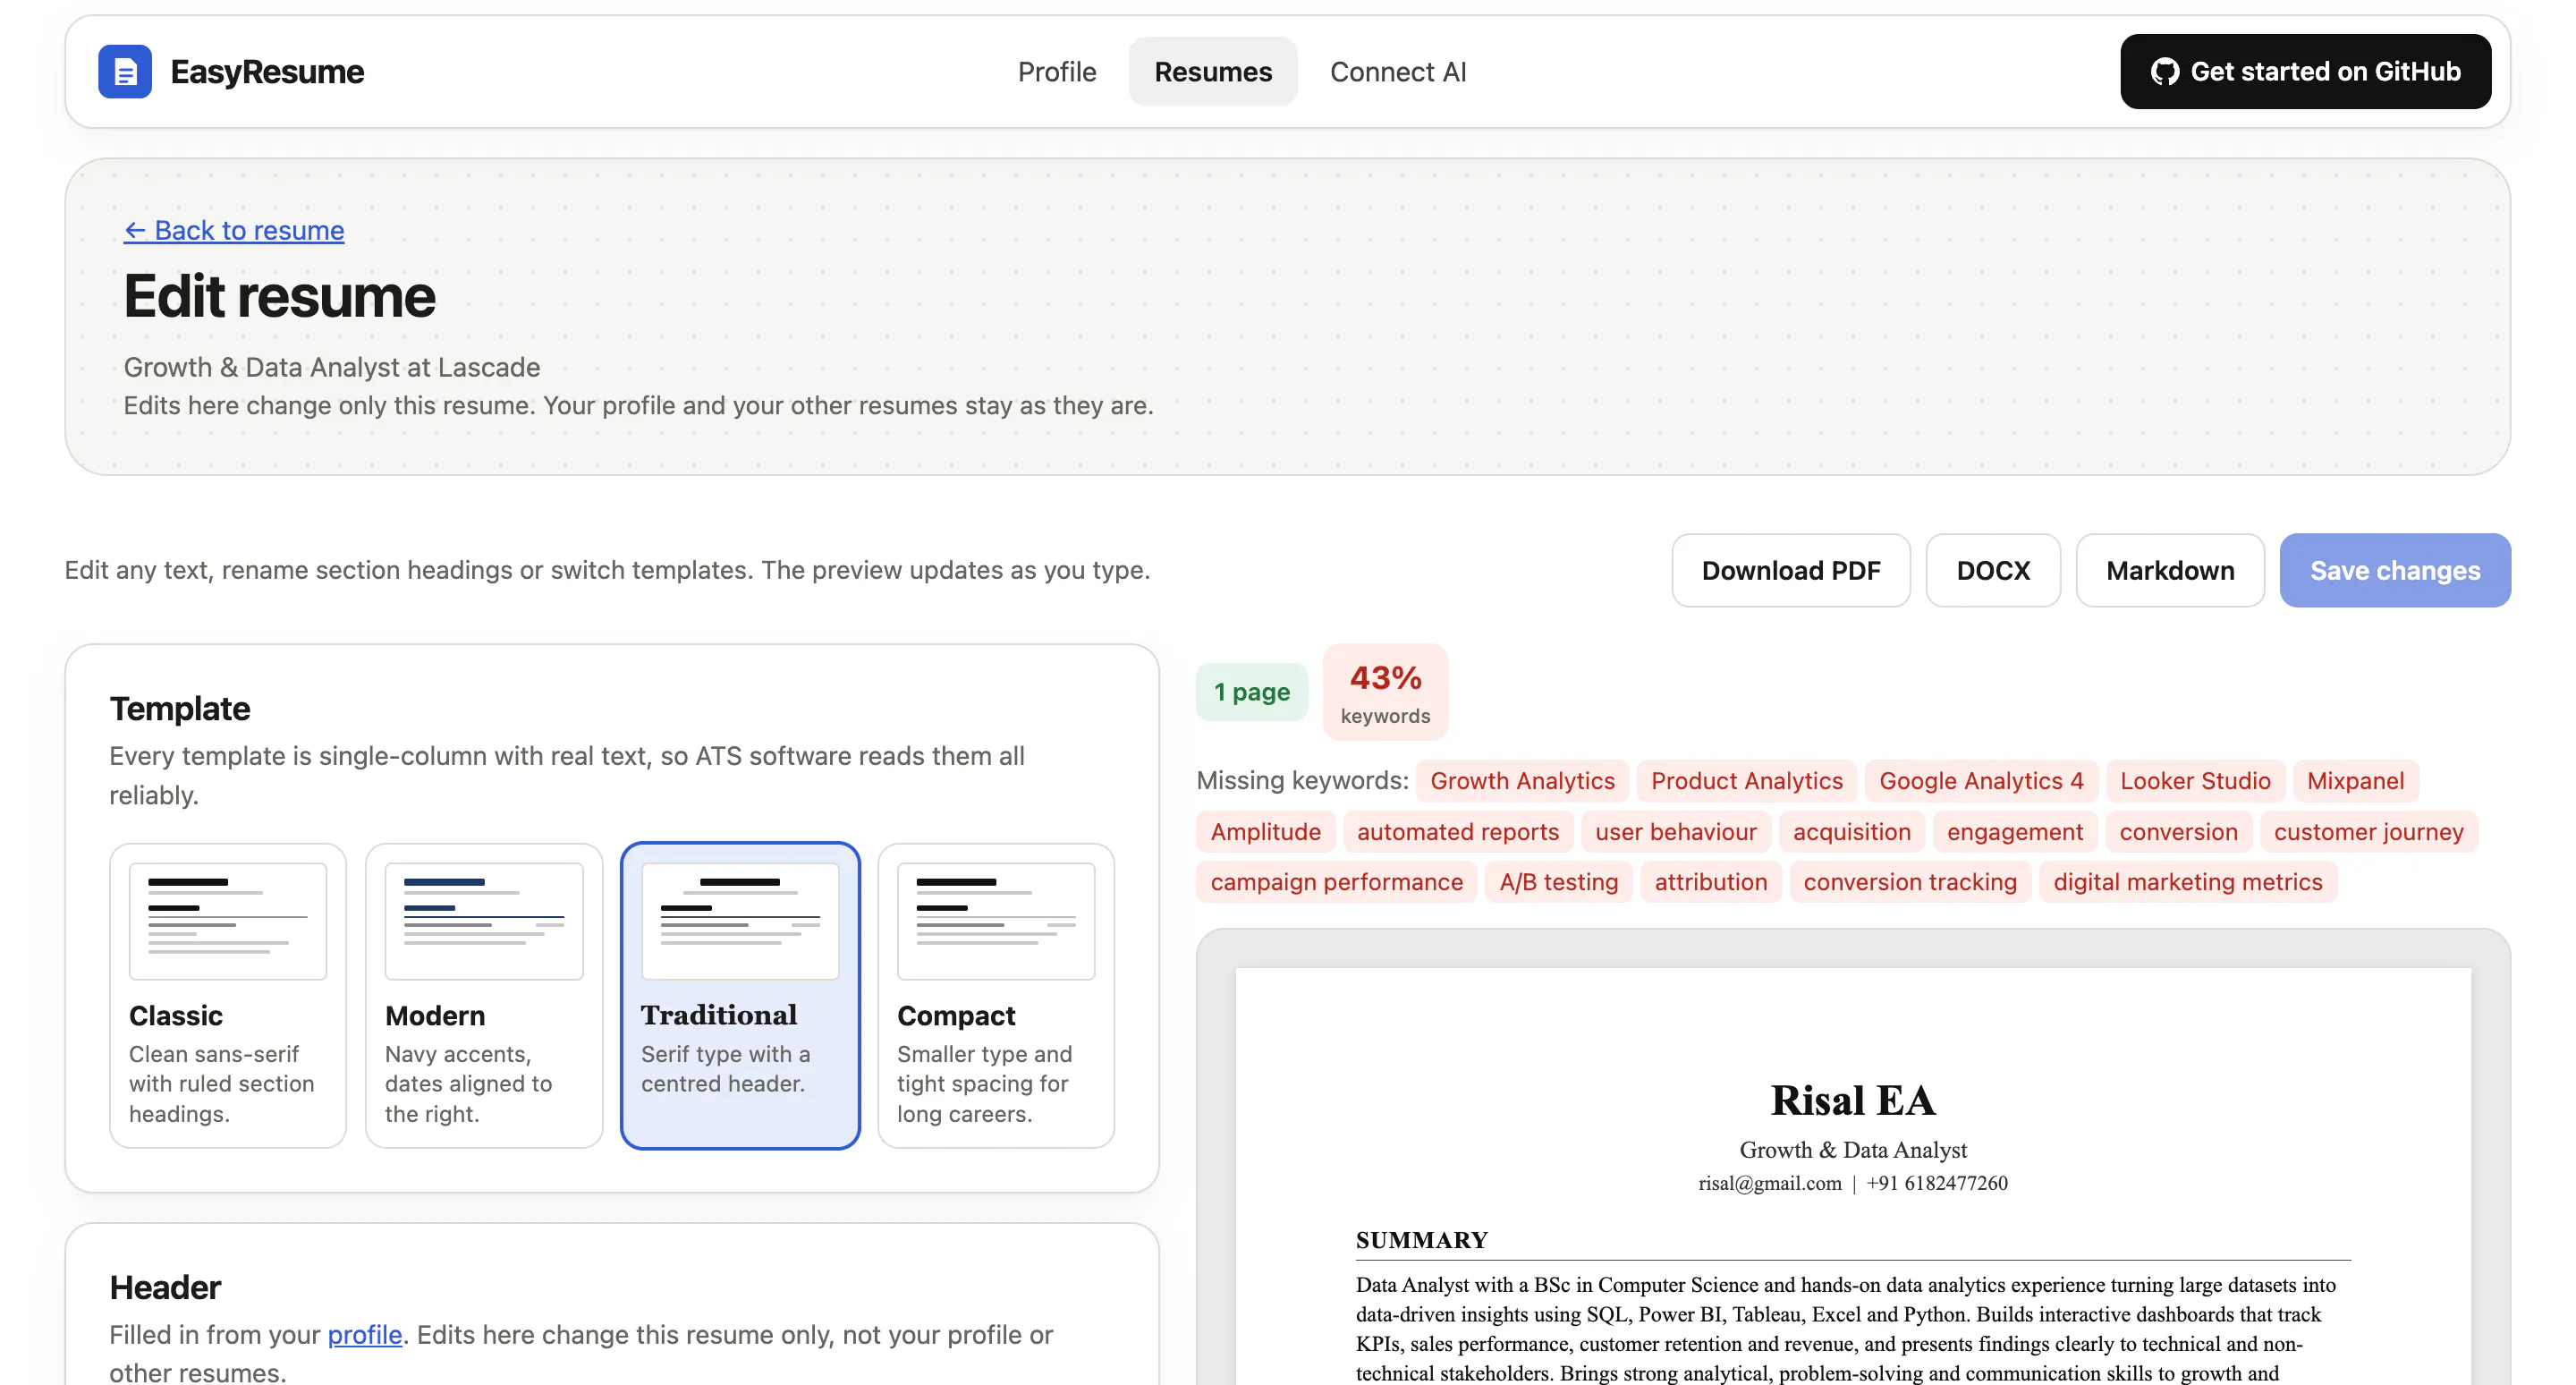The height and width of the screenshot is (1385, 2576).
Task: Click the EasyResume brand name
Action: point(267,71)
